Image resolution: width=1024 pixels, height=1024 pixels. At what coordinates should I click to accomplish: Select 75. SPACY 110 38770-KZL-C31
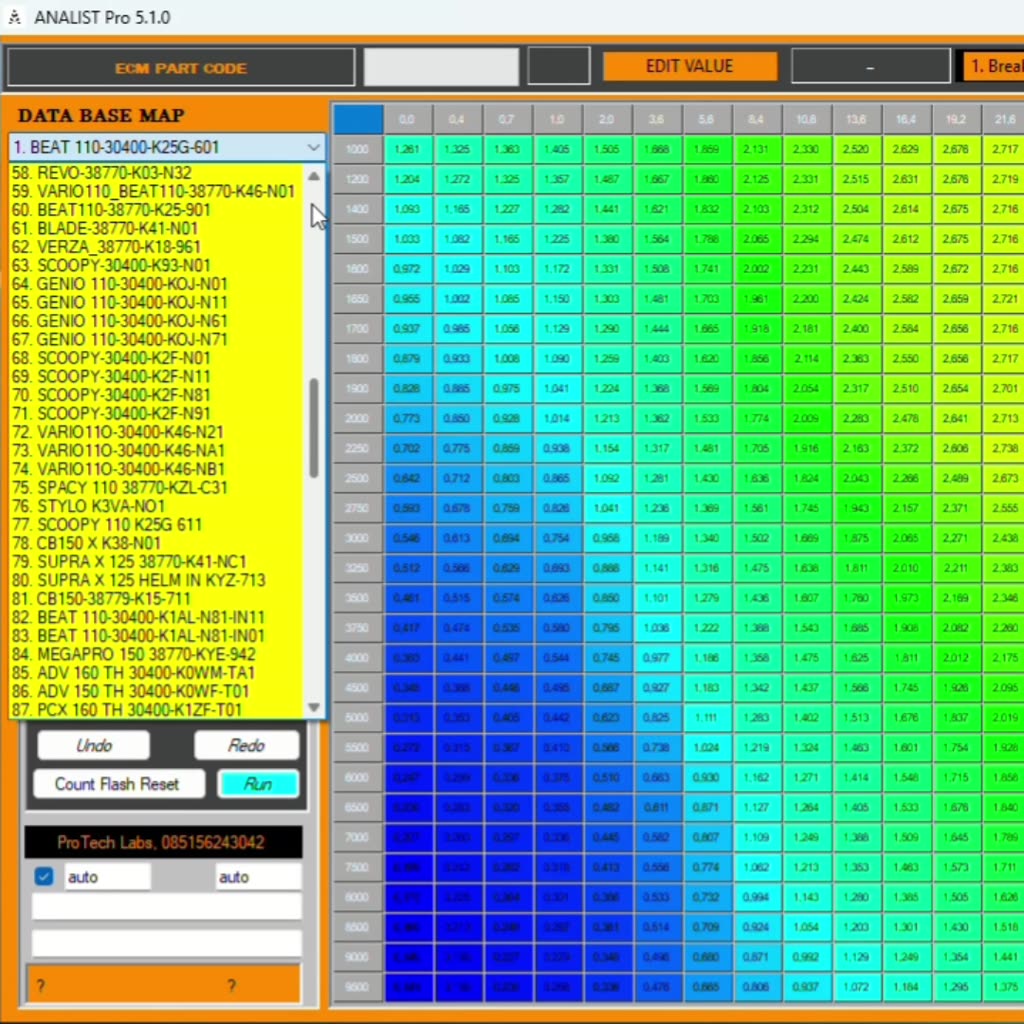(155, 487)
